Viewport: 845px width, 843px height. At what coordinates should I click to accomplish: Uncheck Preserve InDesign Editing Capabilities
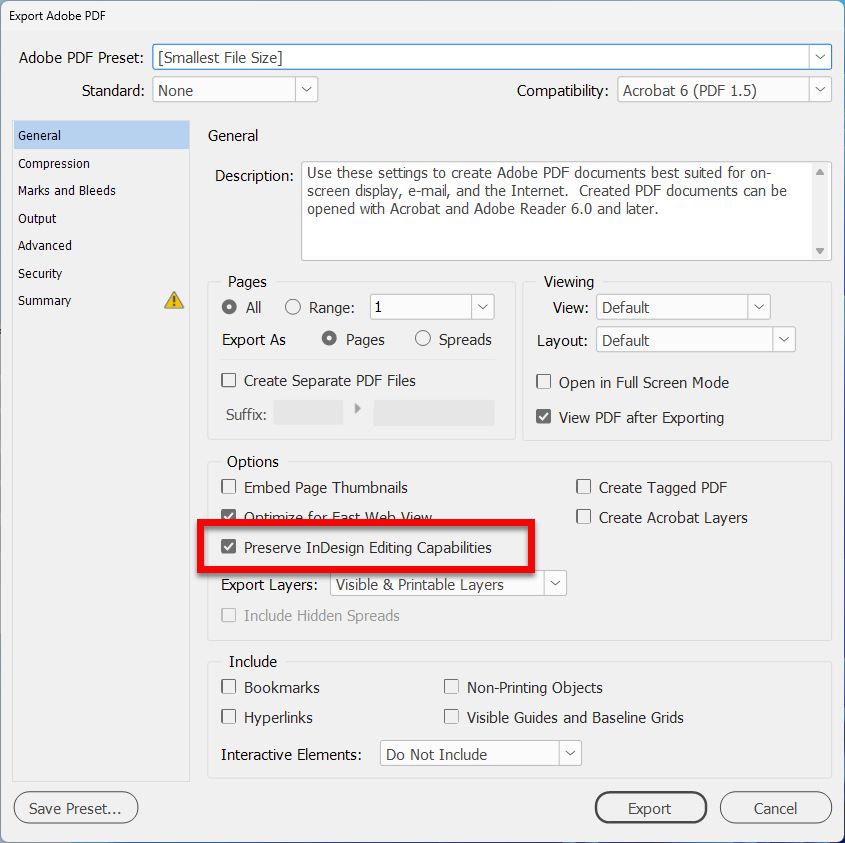(x=228, y=547)
